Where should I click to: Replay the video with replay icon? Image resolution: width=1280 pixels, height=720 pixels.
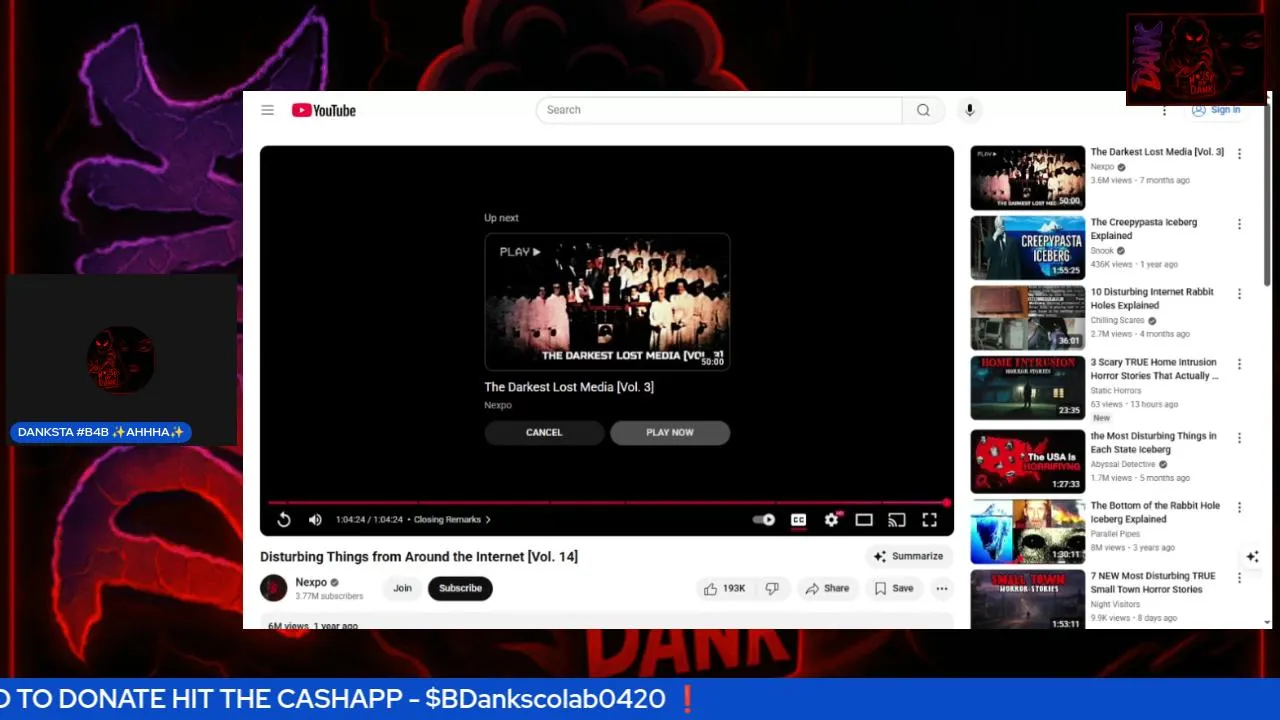(284, 519)
